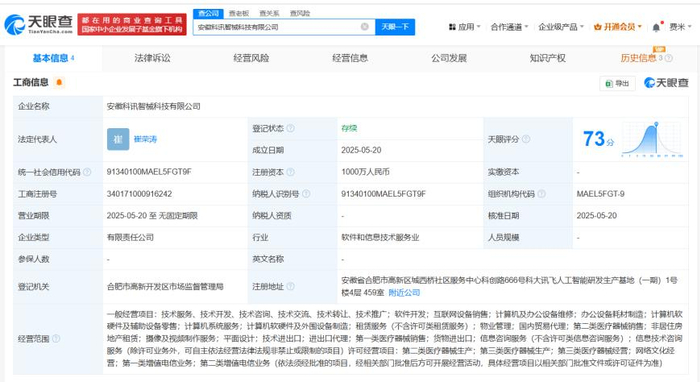Image resolution: width=700 pixels, height=382 pixels.
Task: Open the 费米 user menu
Action: point(680,27)
